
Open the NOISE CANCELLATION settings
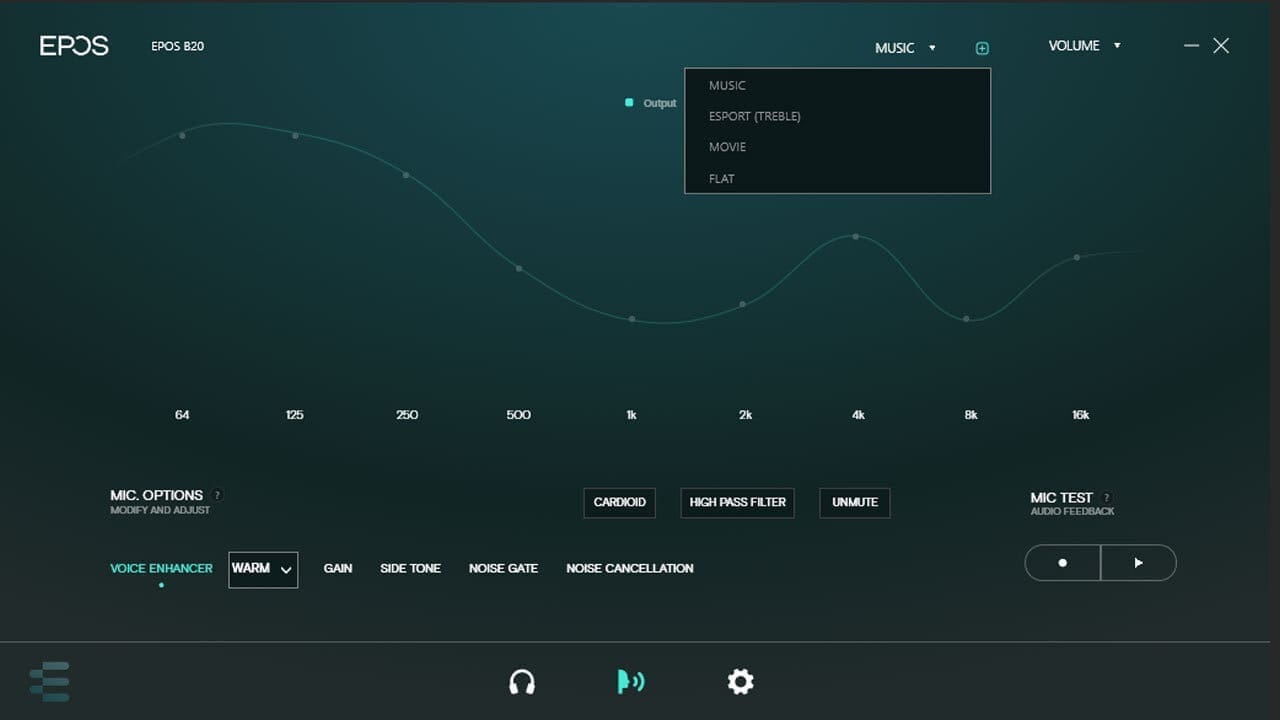click(x=629, y=568)
